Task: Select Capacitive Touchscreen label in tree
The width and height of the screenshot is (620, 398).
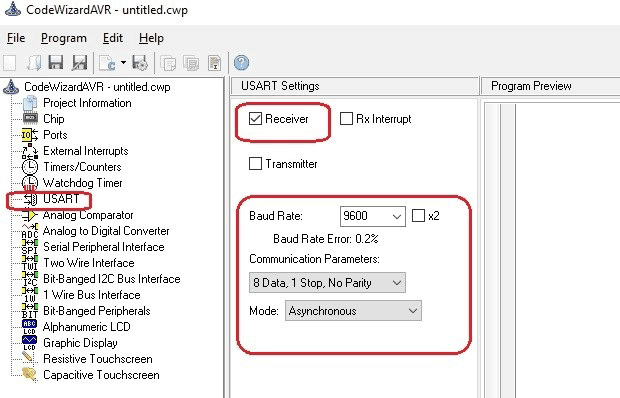Action: pyautogui.click(x=101, y=375)
